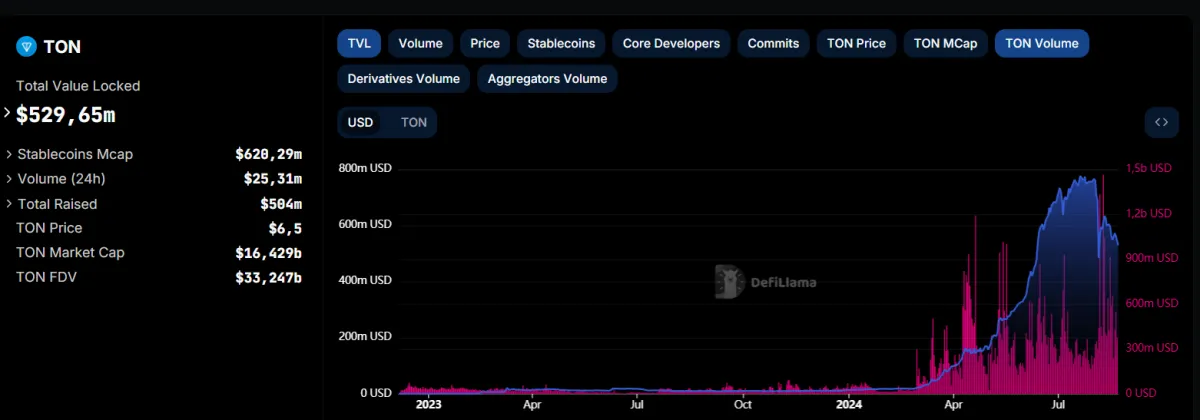This screenshot has height=420, width=1200.
Task: Open the embed chart code icon
Action: (1161, 122)
